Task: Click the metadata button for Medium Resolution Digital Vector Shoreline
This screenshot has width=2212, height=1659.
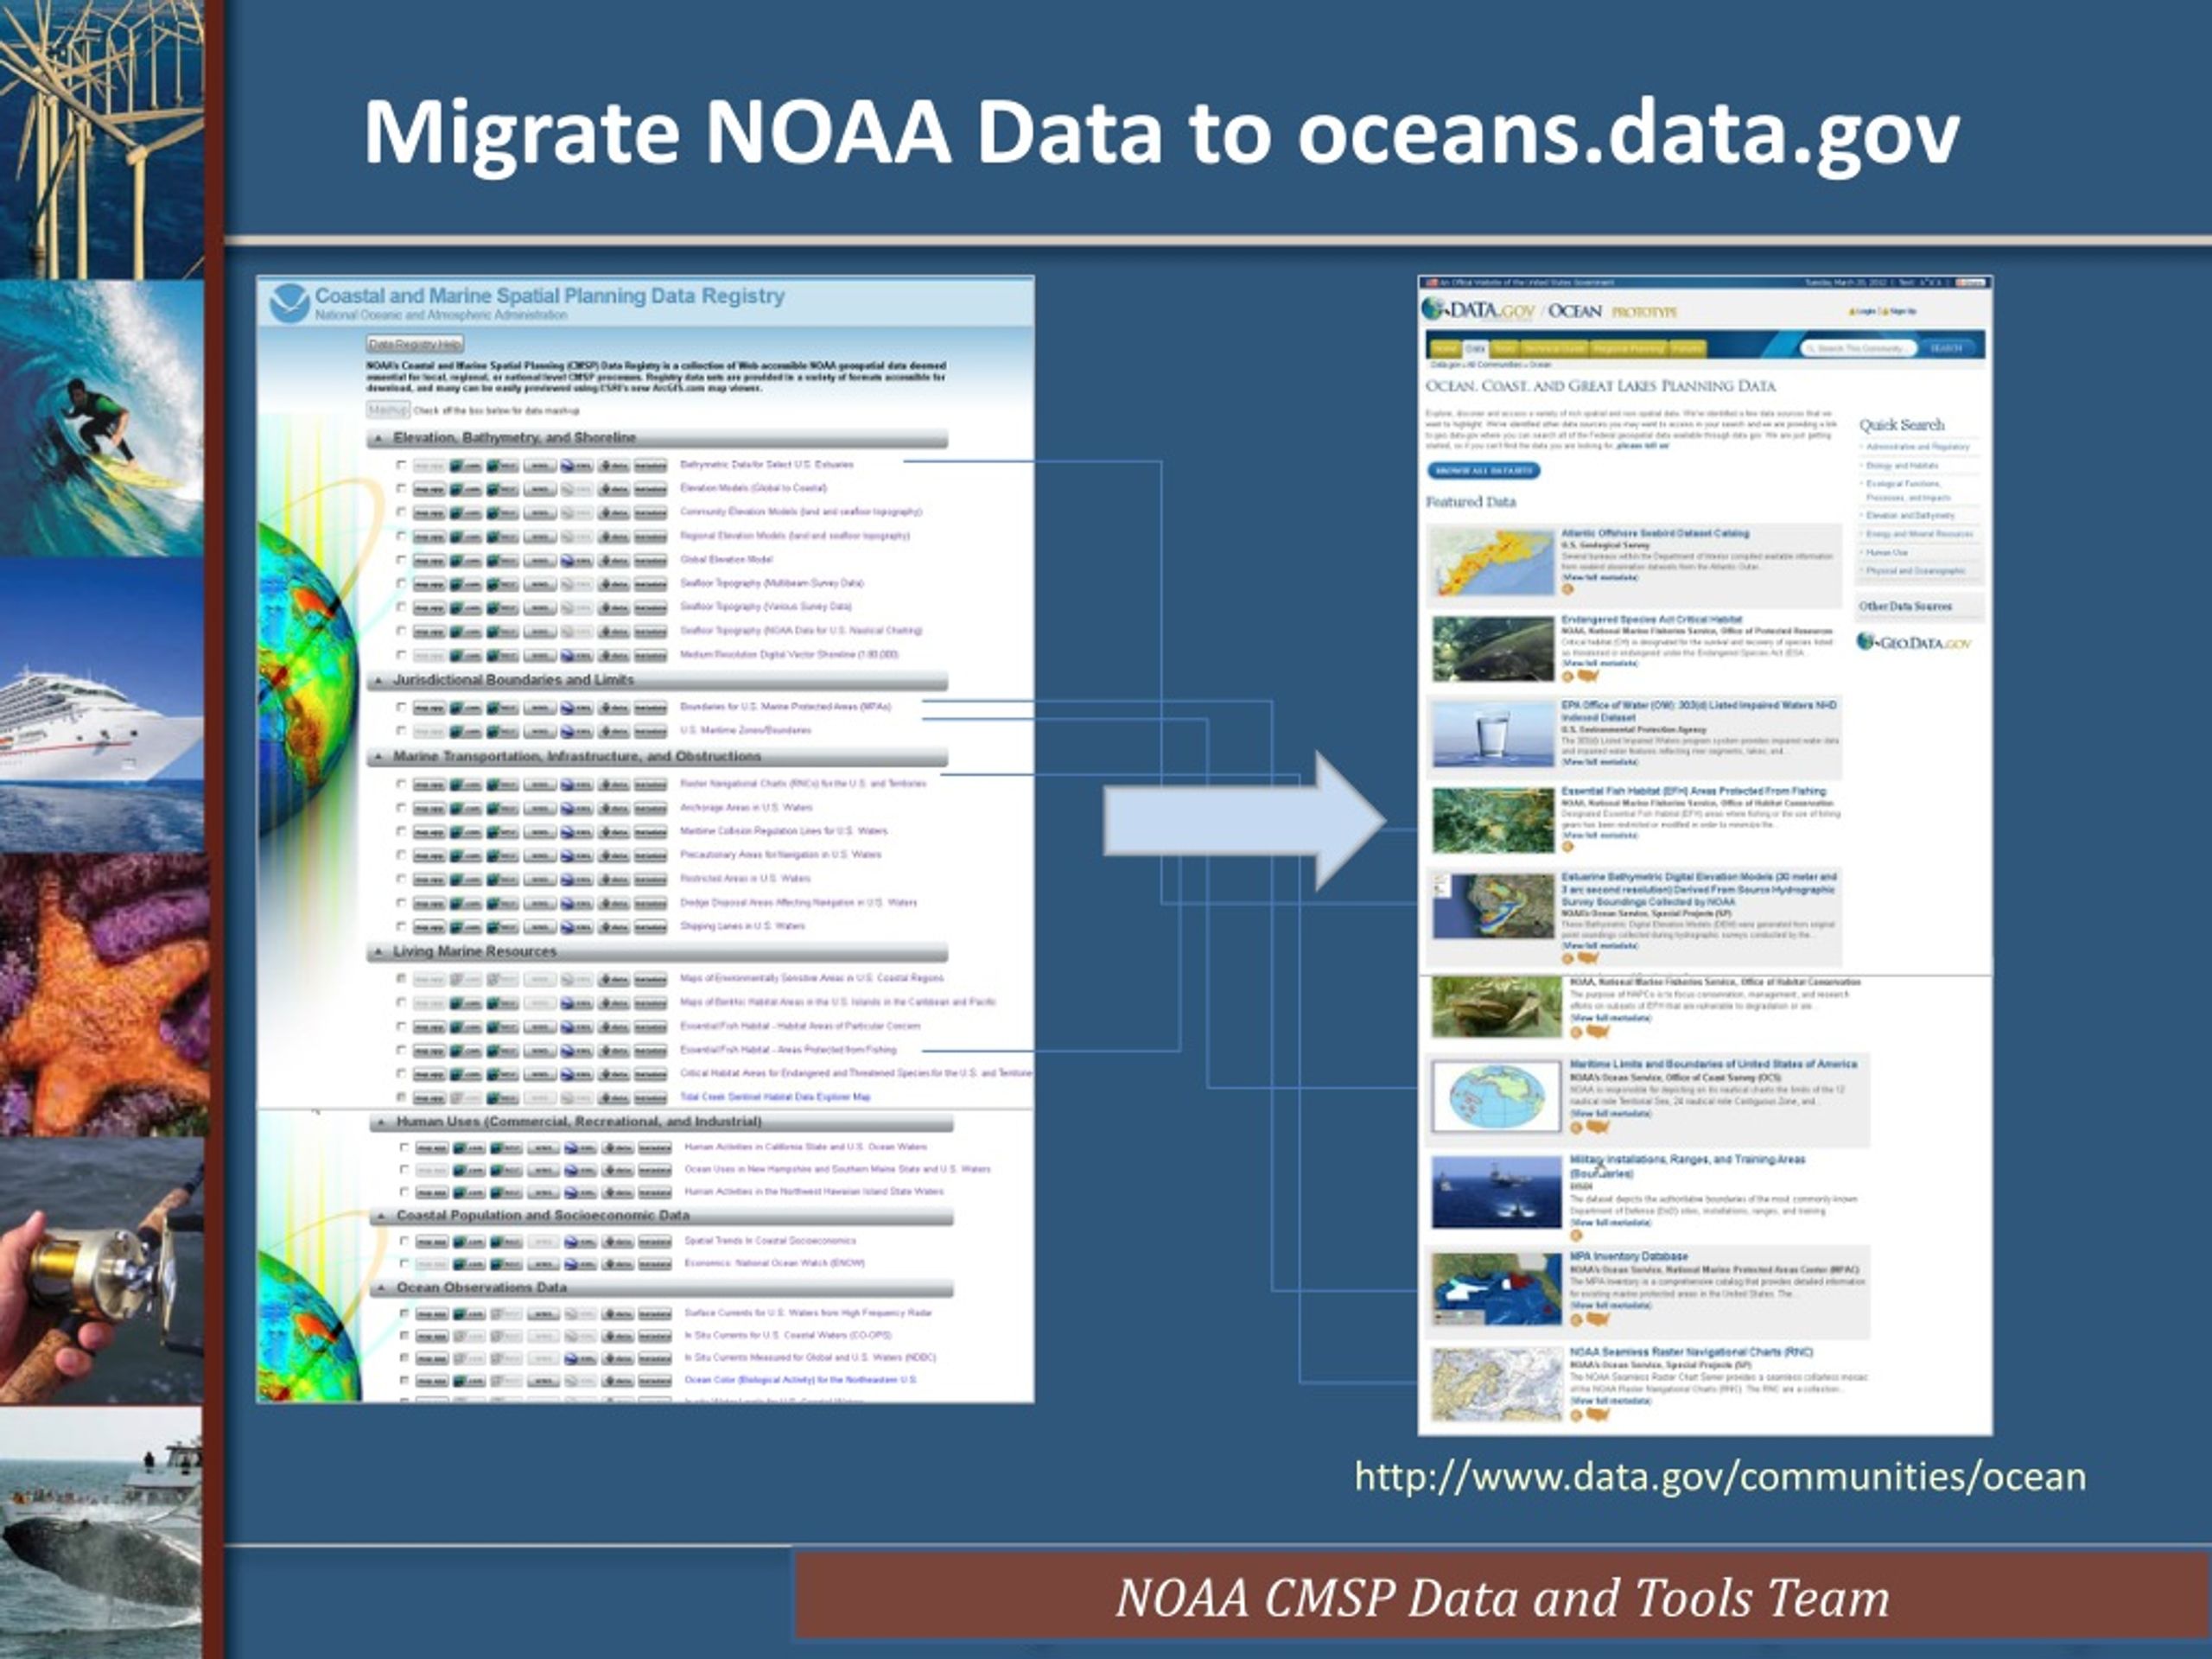Action: coord(651,655)
